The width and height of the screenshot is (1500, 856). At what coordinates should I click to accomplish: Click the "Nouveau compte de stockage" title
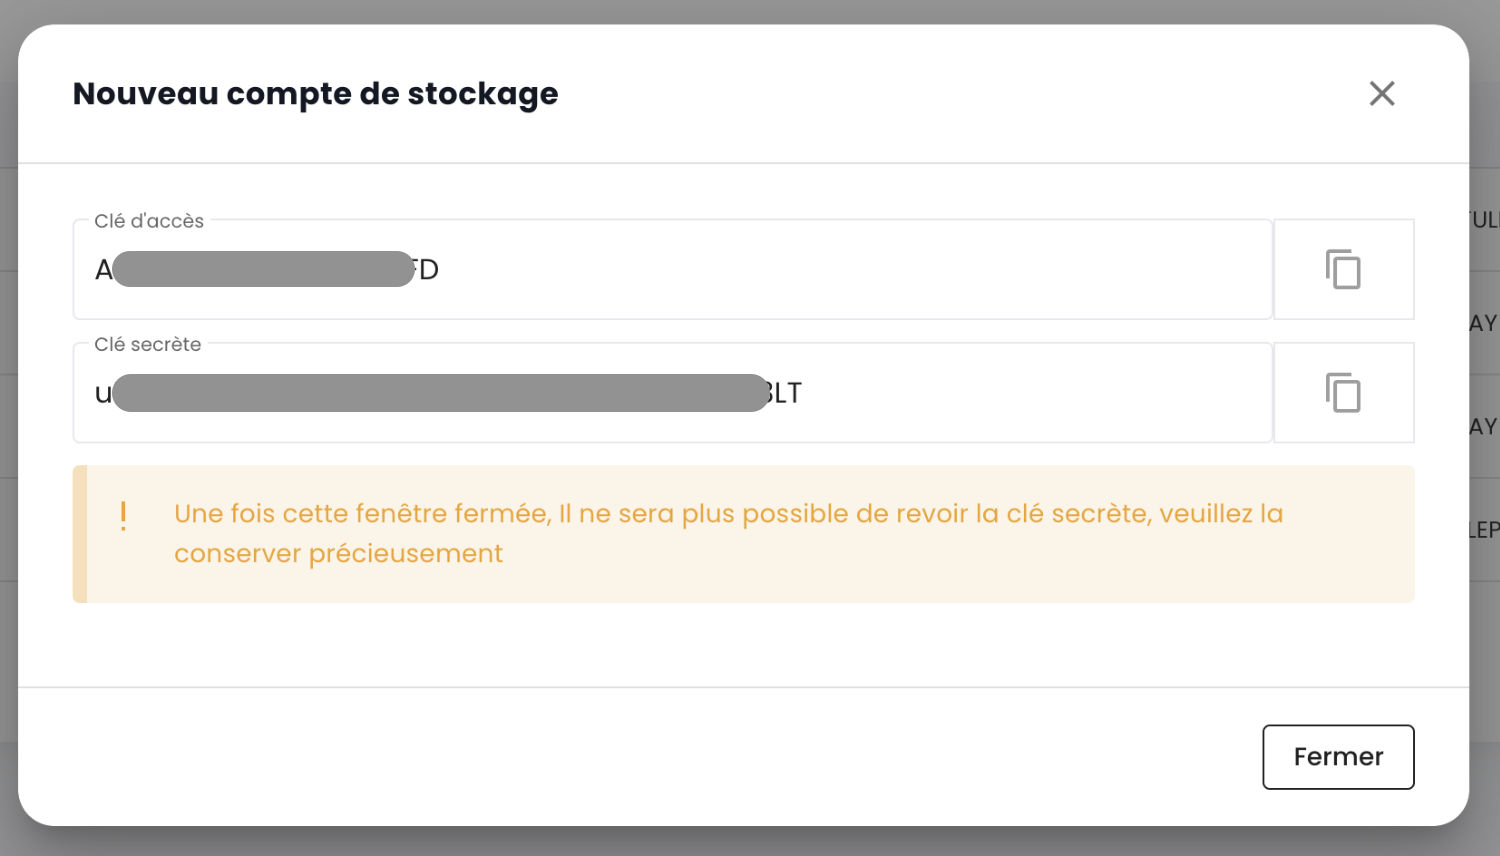point(315,94)
